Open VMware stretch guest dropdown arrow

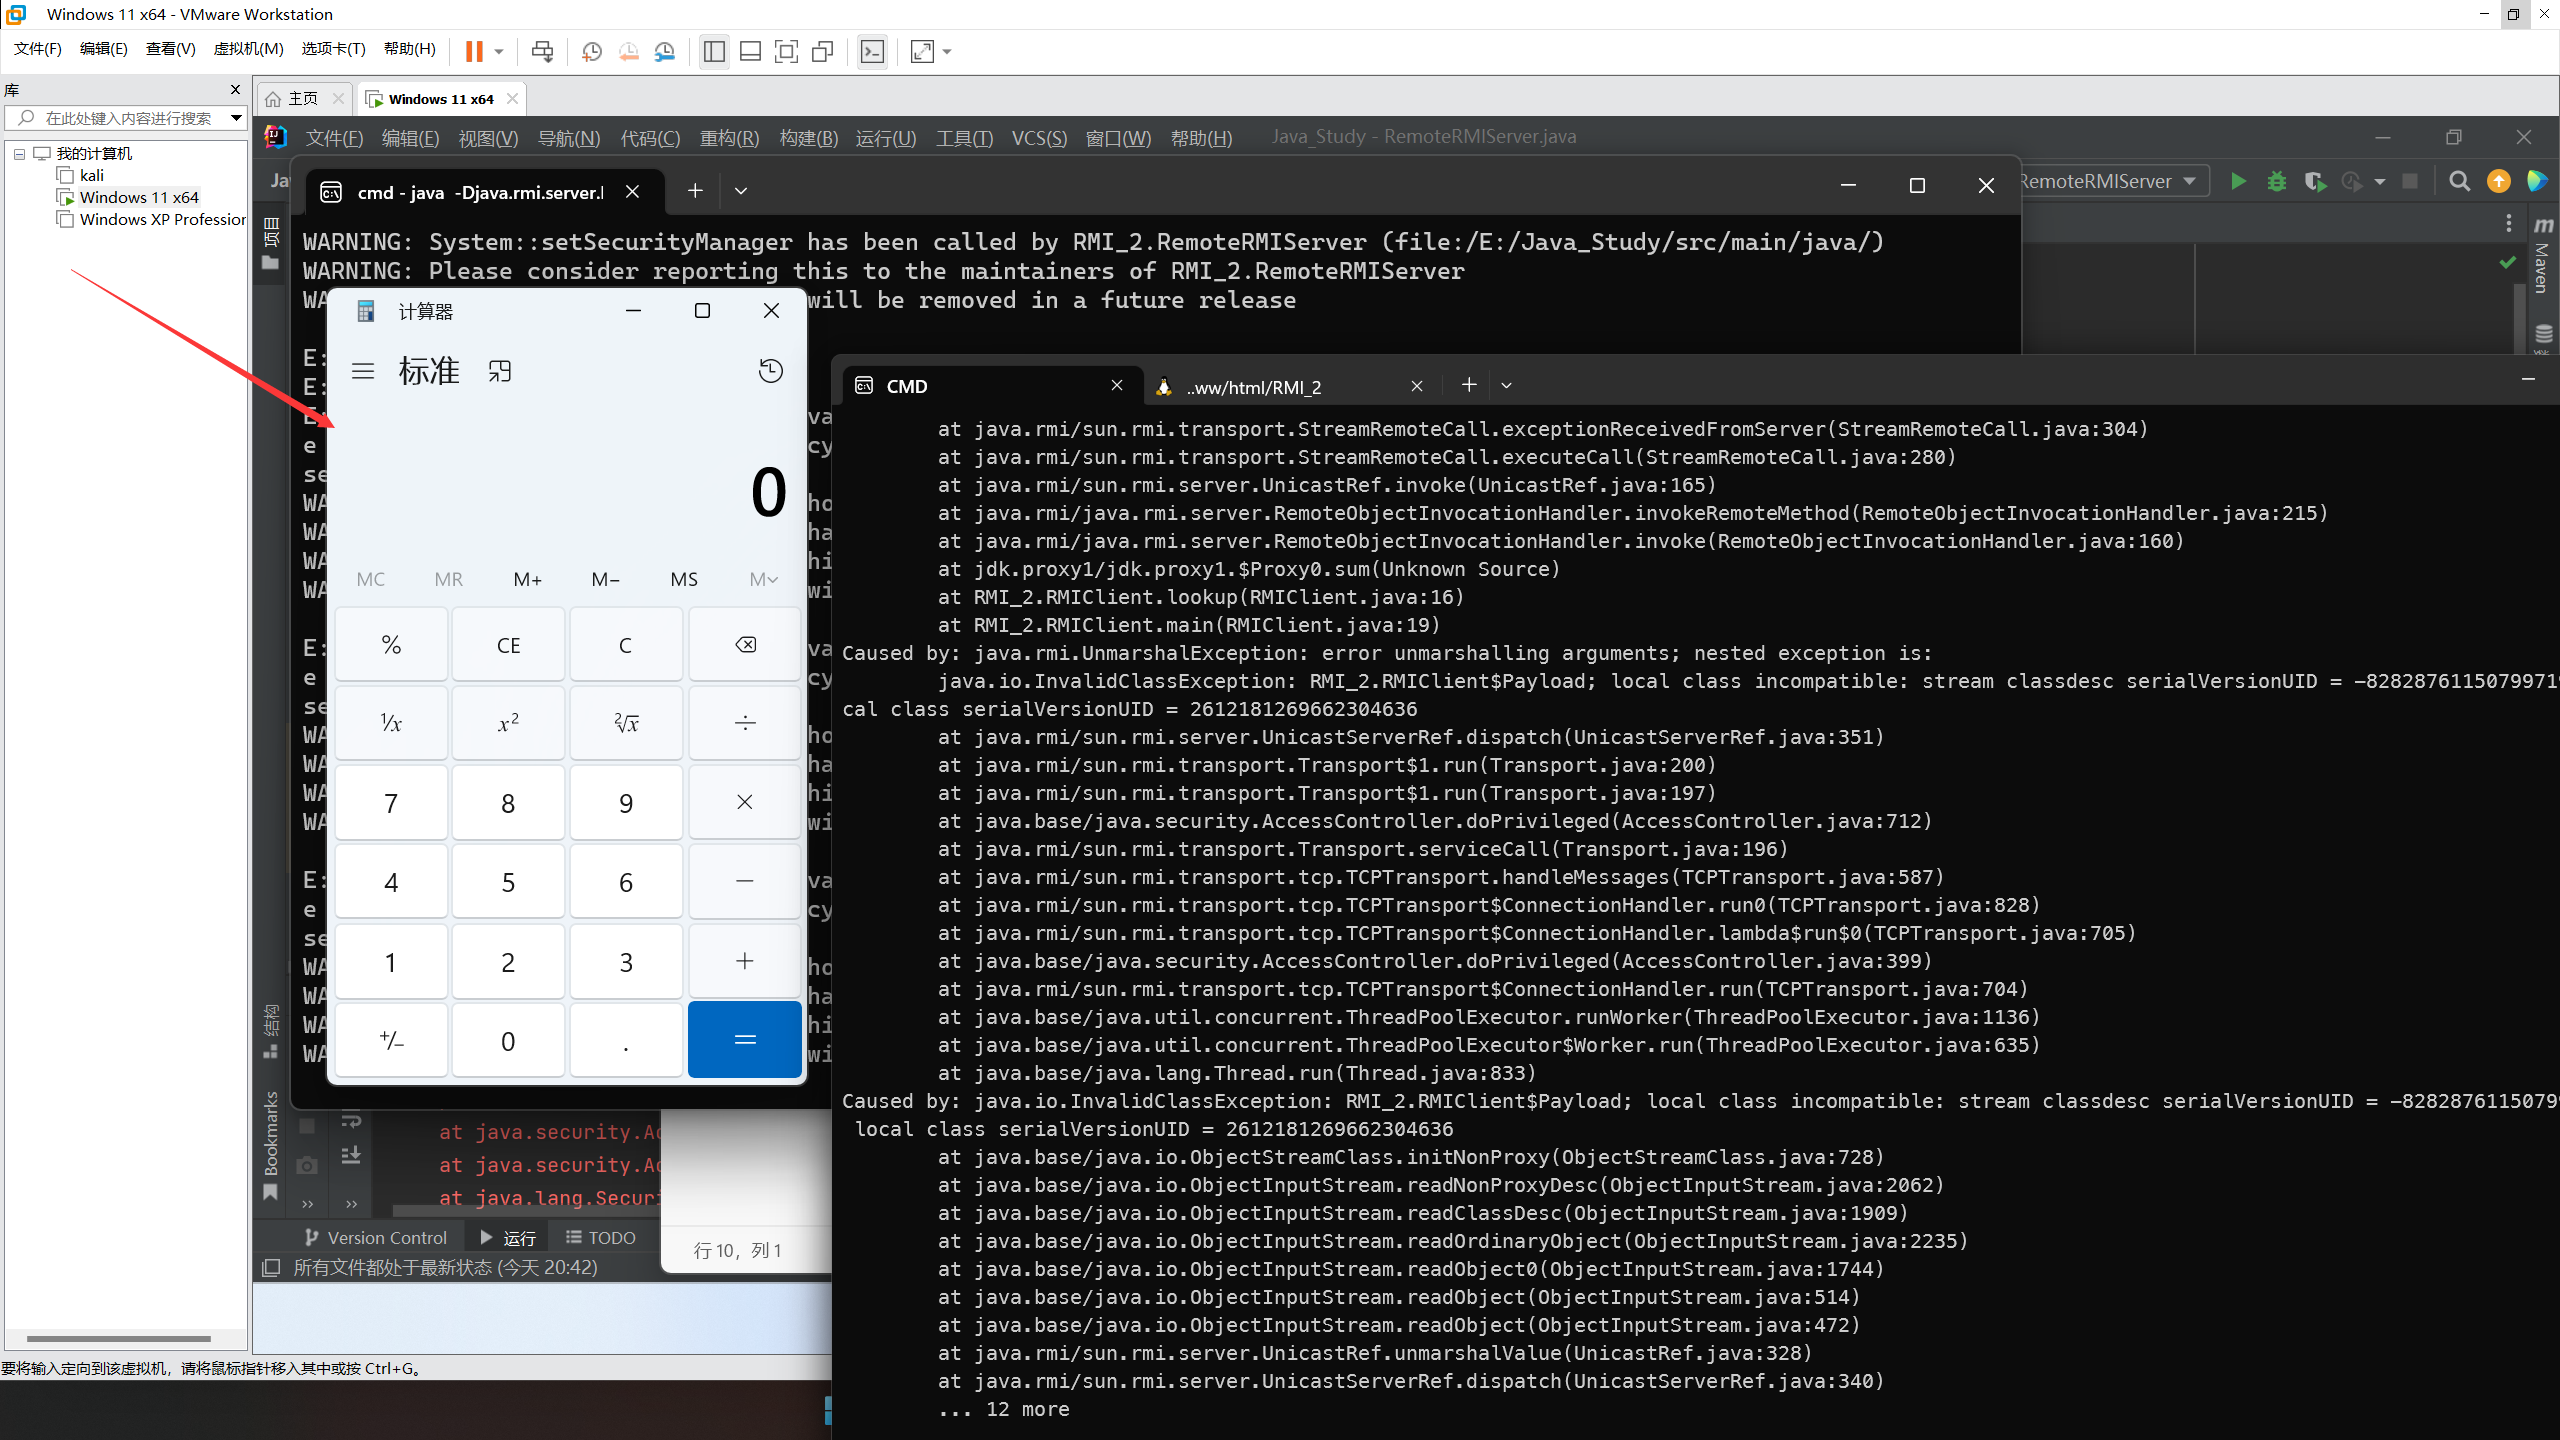click(x=947, y=52)
